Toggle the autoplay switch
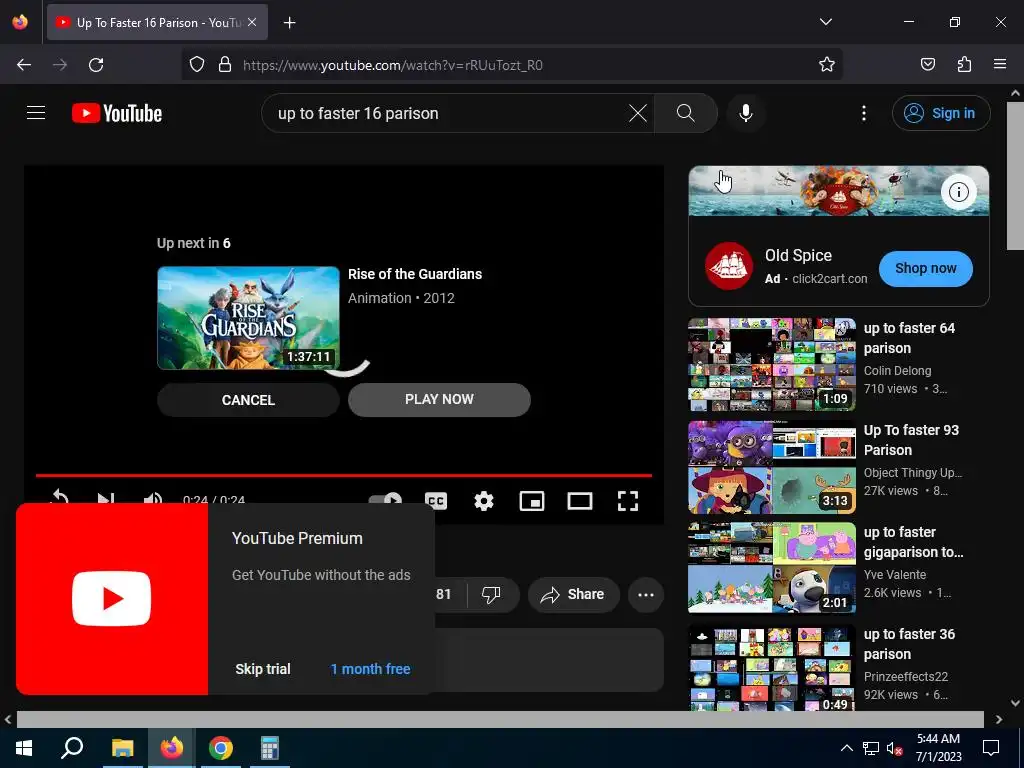1024x768 pixels. [385, 500]
